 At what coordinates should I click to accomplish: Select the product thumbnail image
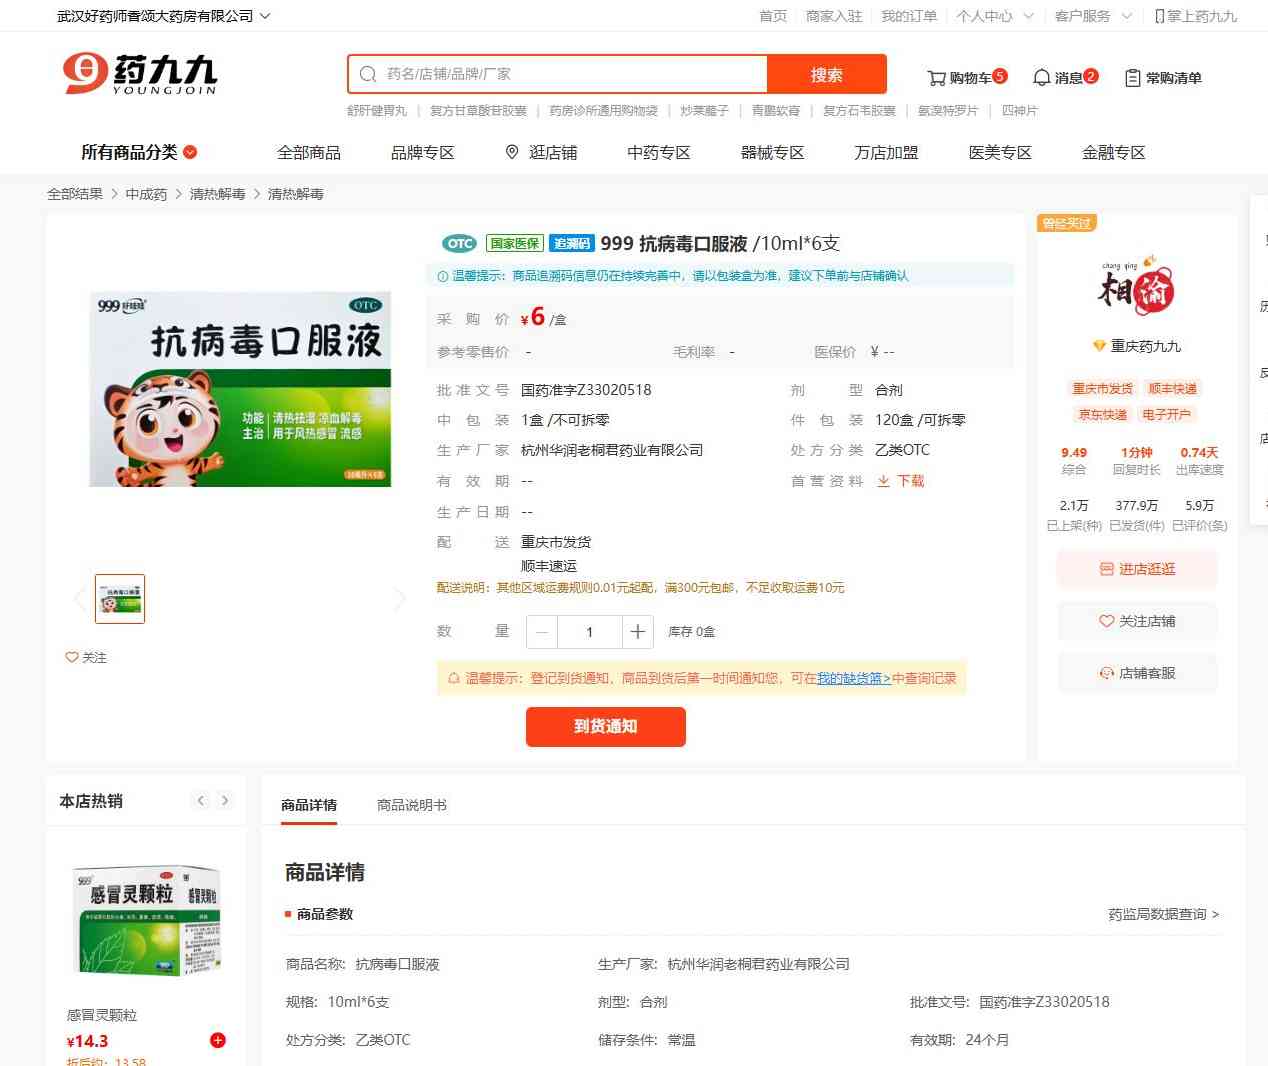(120, 599)
